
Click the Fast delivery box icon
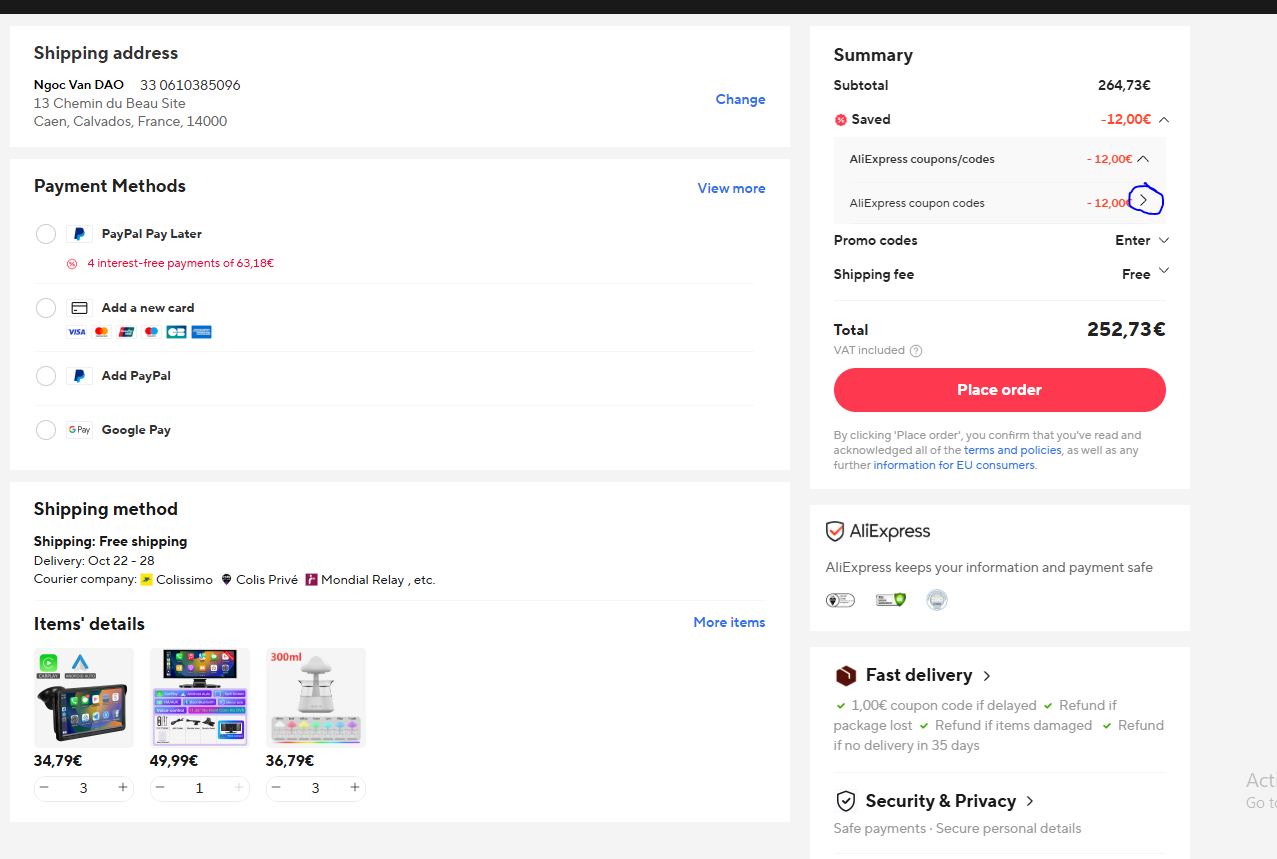(x=846, y=676)
